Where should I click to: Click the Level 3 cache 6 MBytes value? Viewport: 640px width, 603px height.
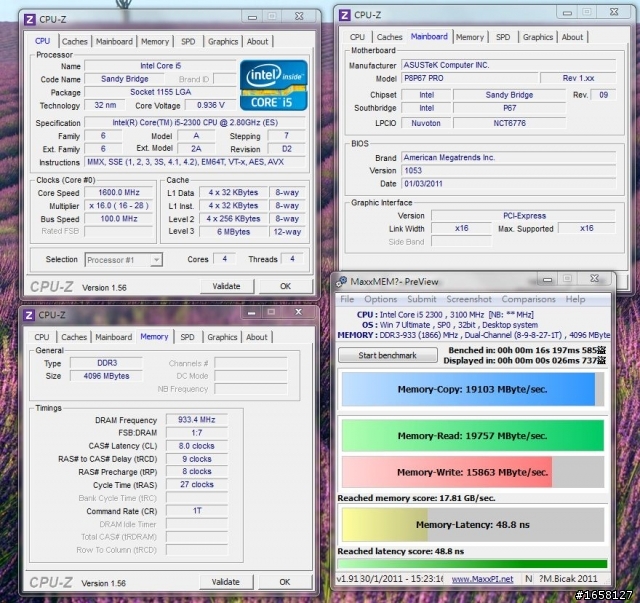(x=233, y=232)
